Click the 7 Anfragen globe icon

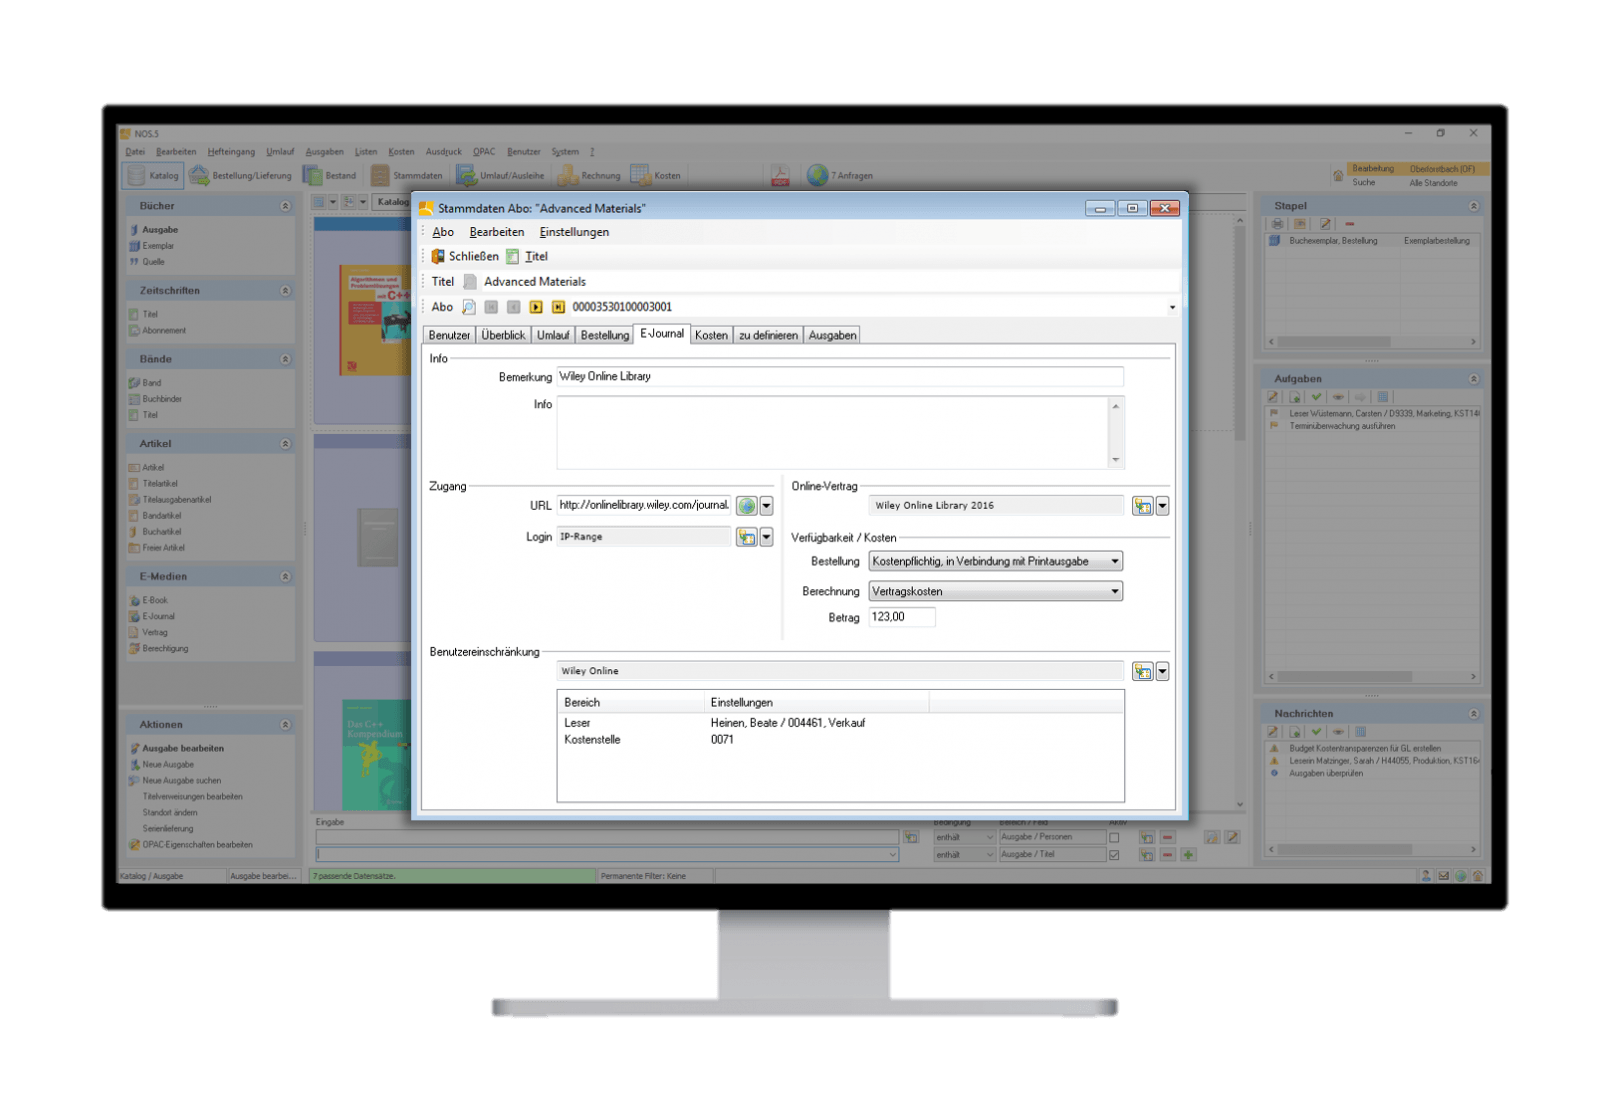coord(818,176)
